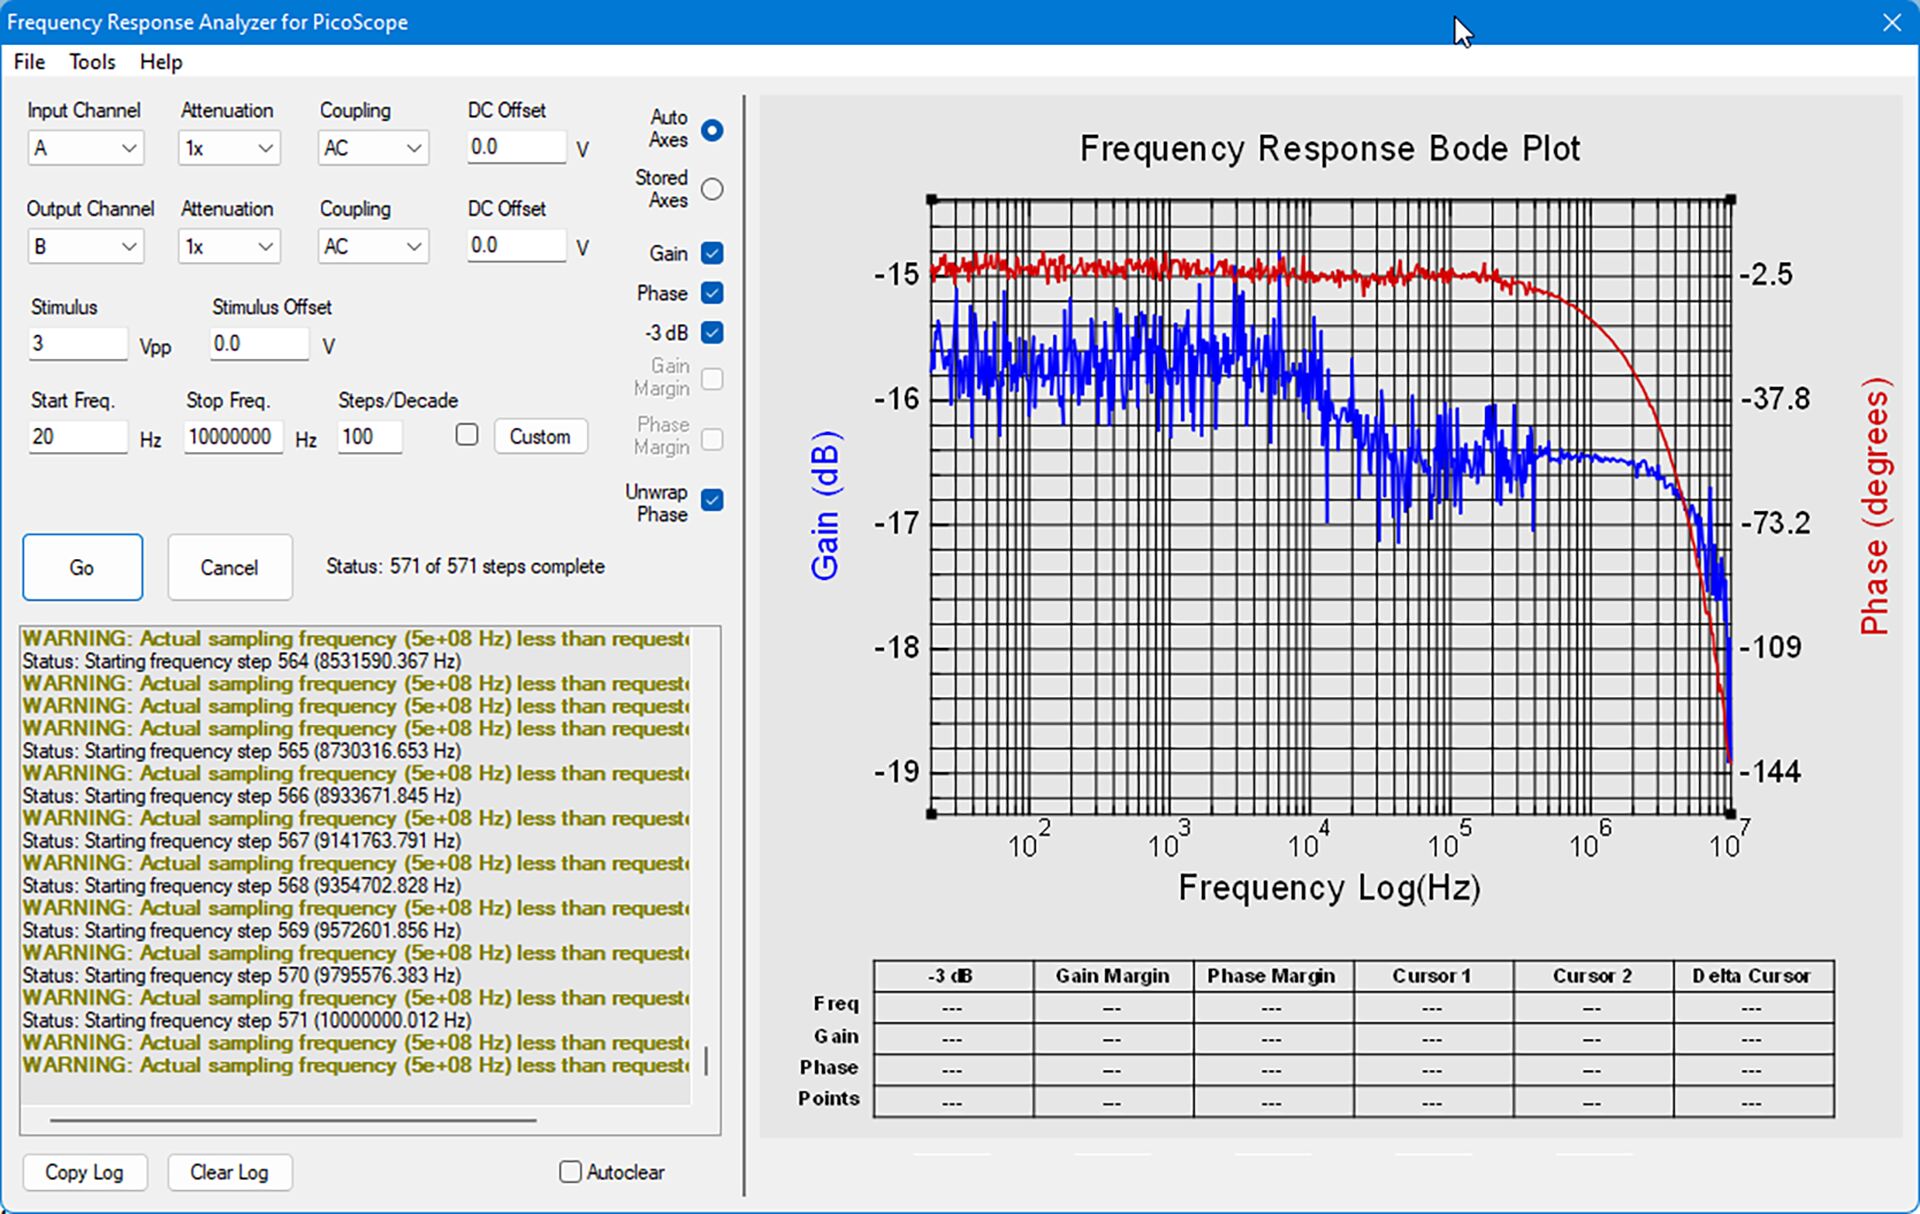
Task: Click the Steps/Decade field
Action: click(370, 437)
